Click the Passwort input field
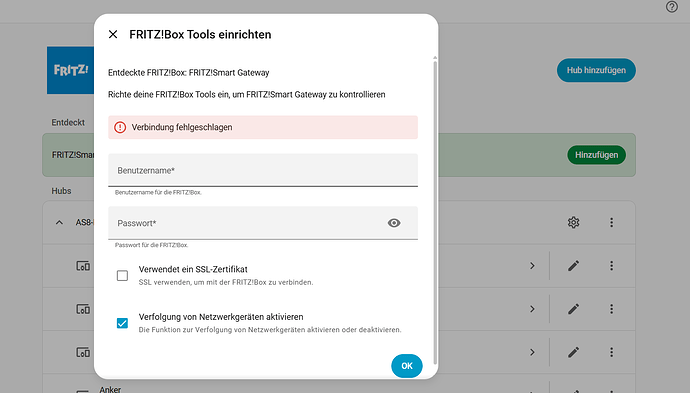Image resolution: width=690 pixels, height=393 pixels. pos(263,223)
